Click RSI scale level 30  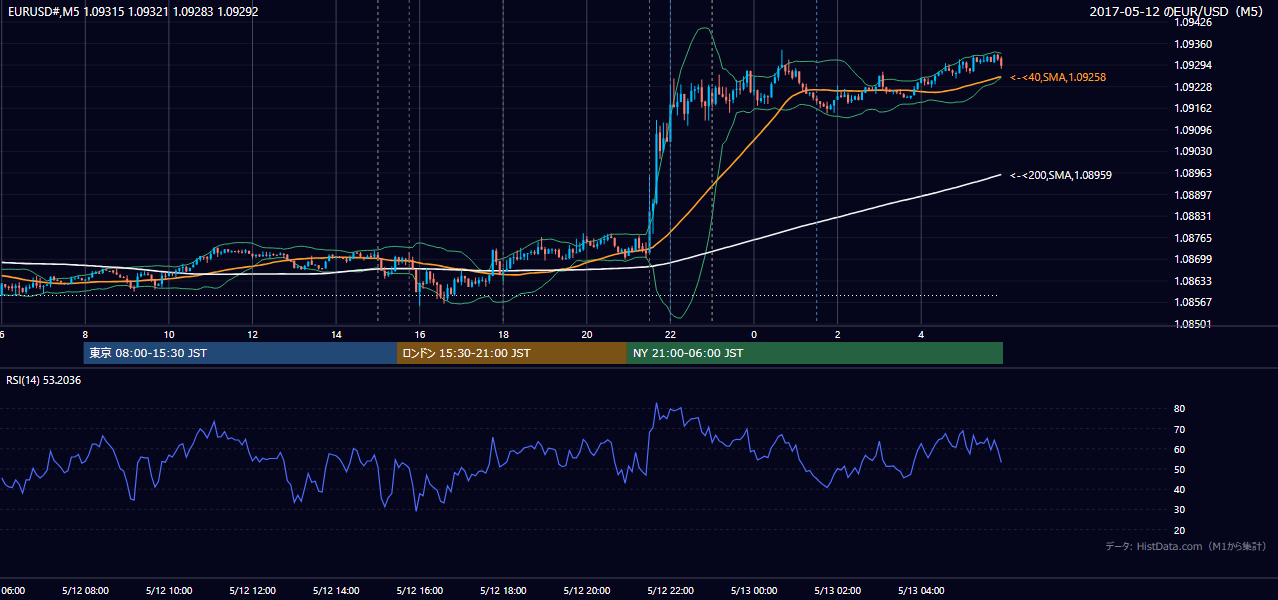click(x=1180, y=510)
